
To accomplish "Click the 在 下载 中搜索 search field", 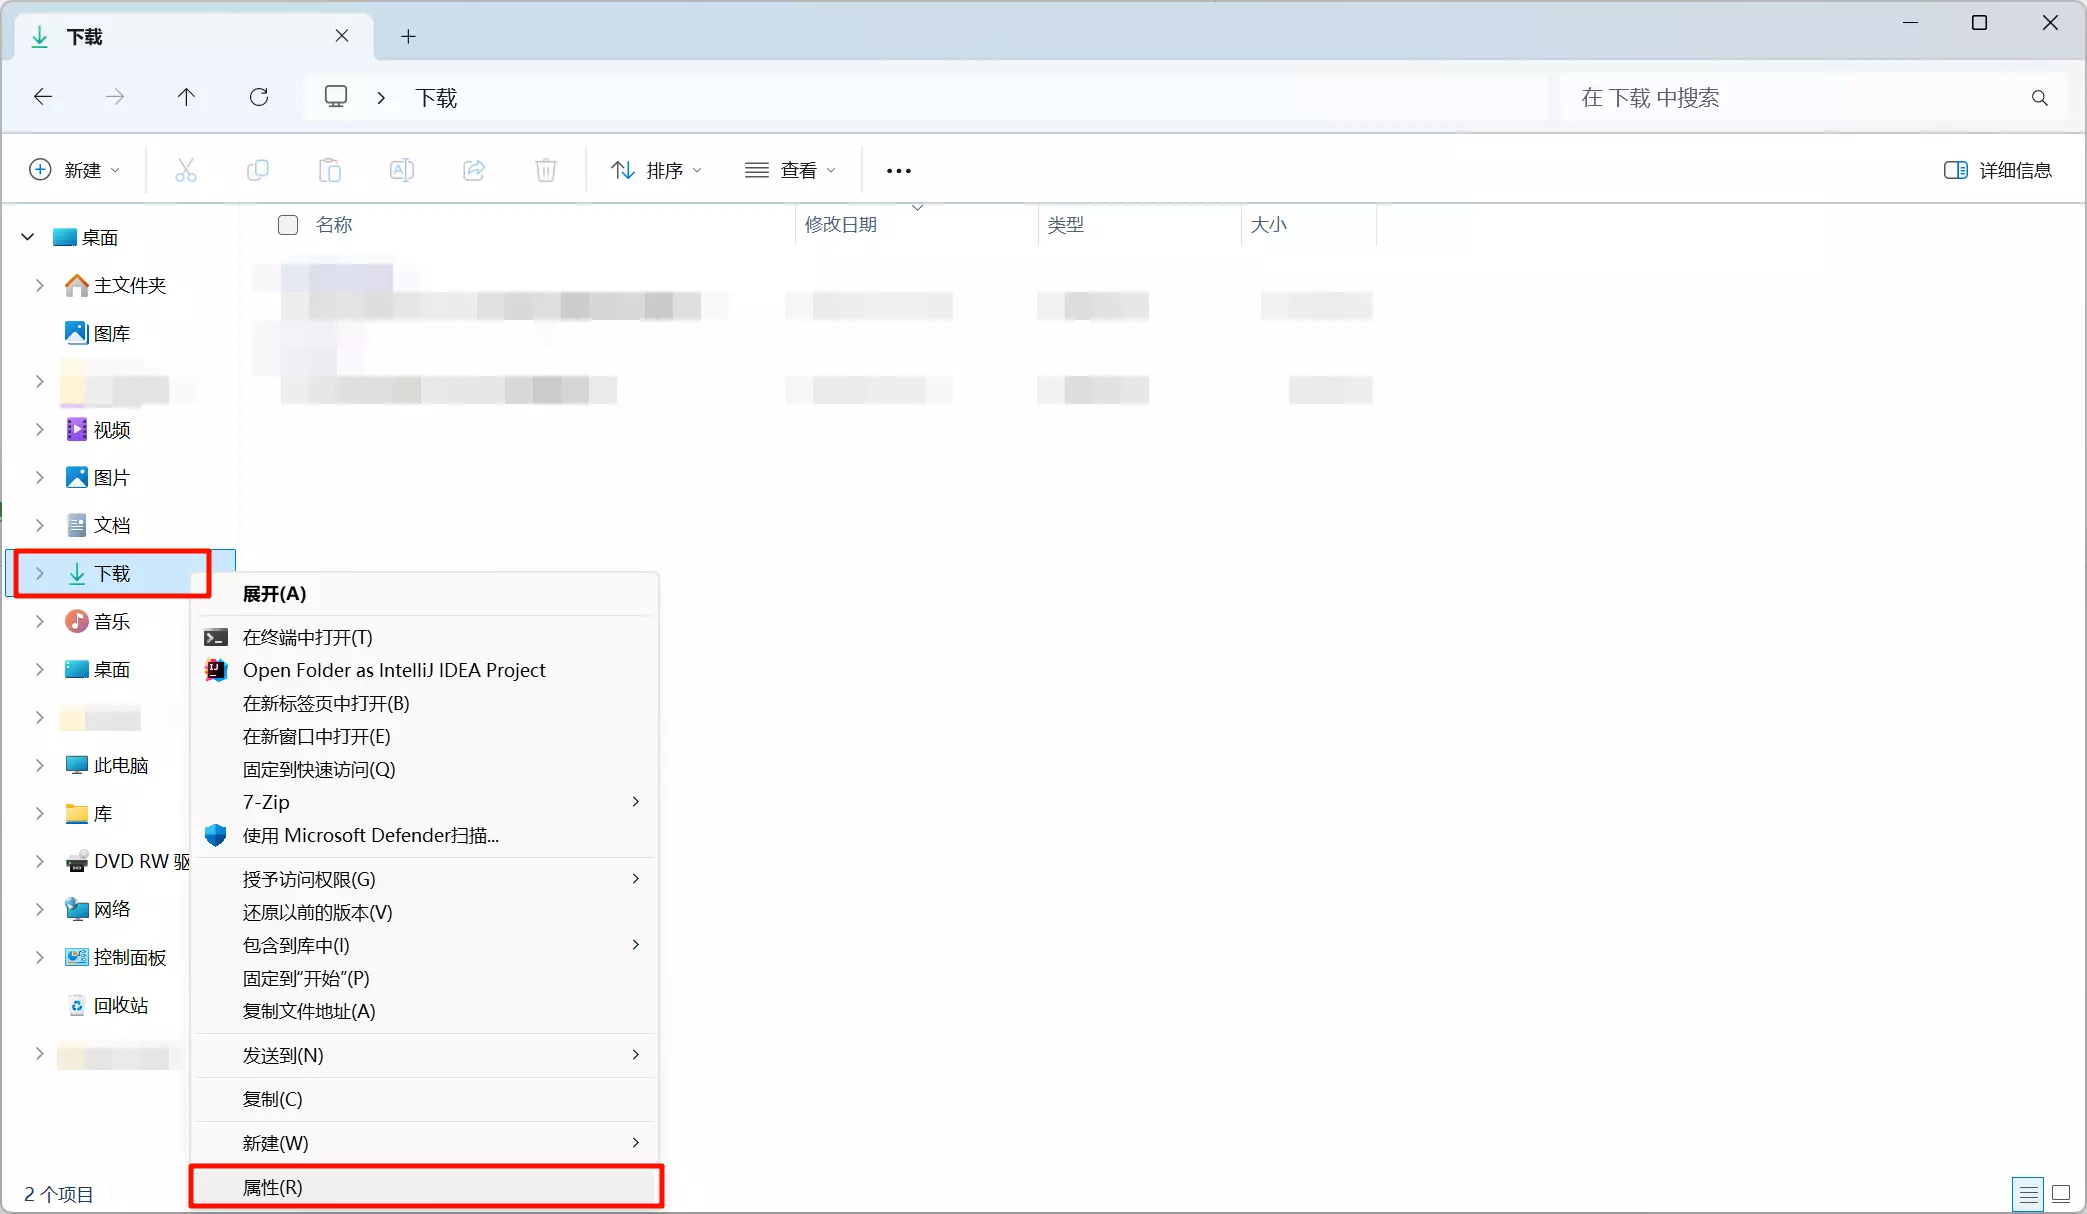I will tap(1800, 97).
